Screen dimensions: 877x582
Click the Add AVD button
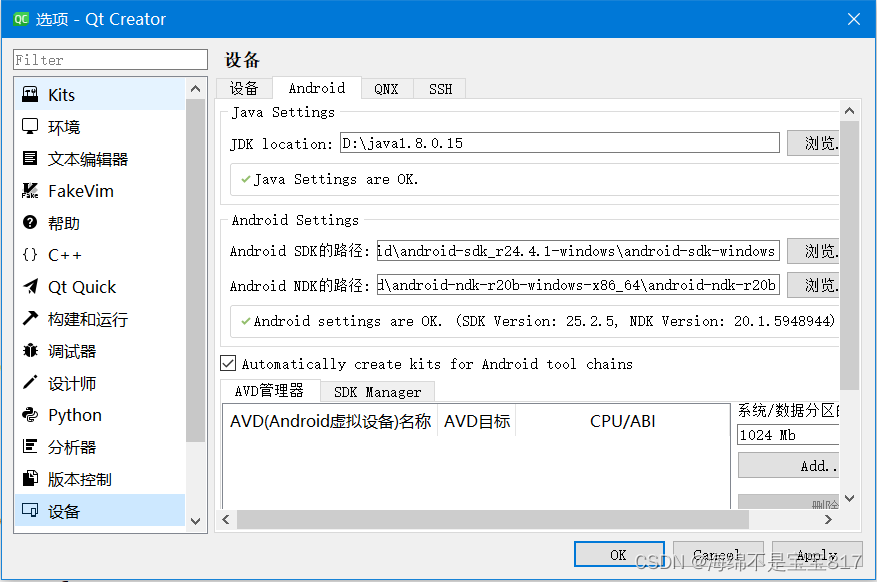click(x=790, y=465)
